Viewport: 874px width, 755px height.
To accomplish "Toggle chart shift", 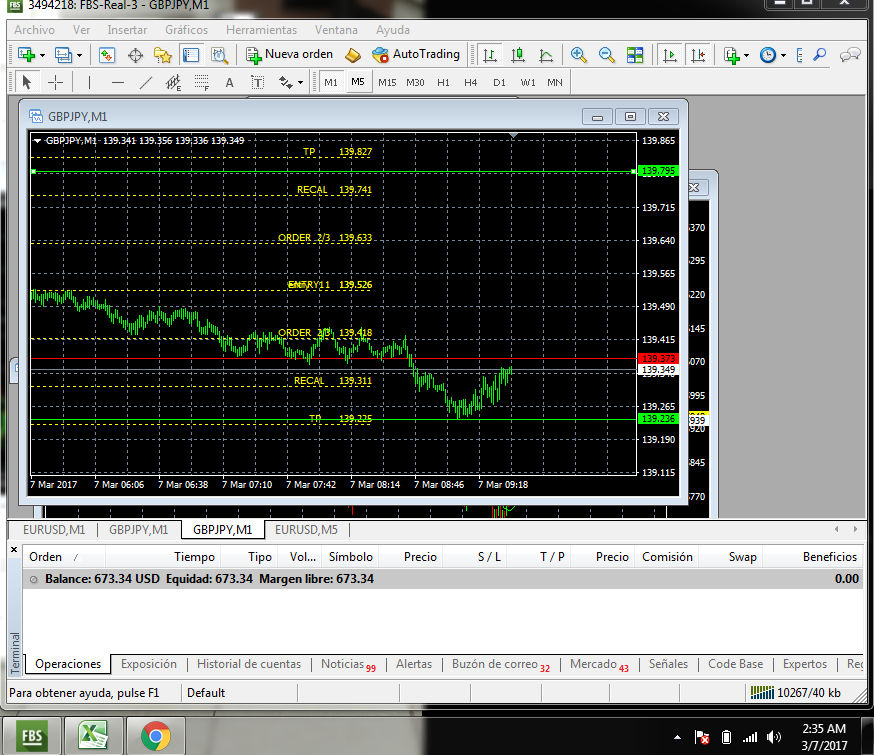I will coord(698,55).
